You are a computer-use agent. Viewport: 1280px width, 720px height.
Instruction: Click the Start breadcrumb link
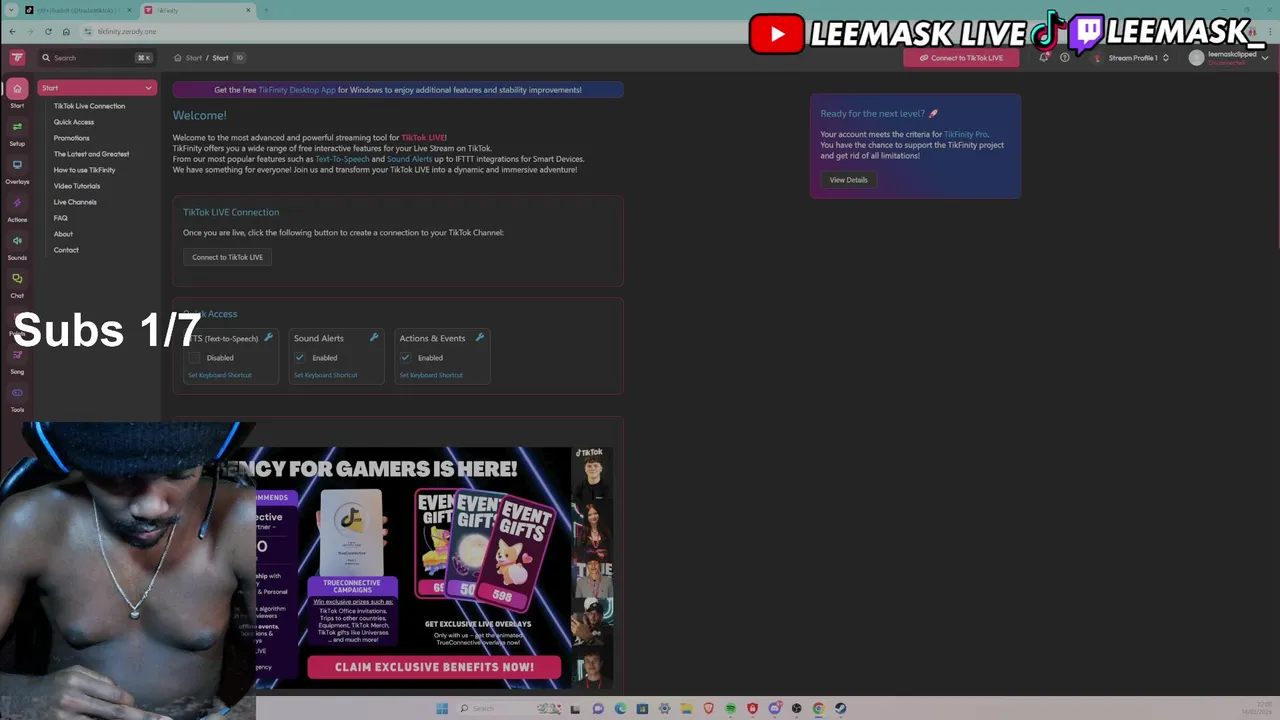[194, 58]
